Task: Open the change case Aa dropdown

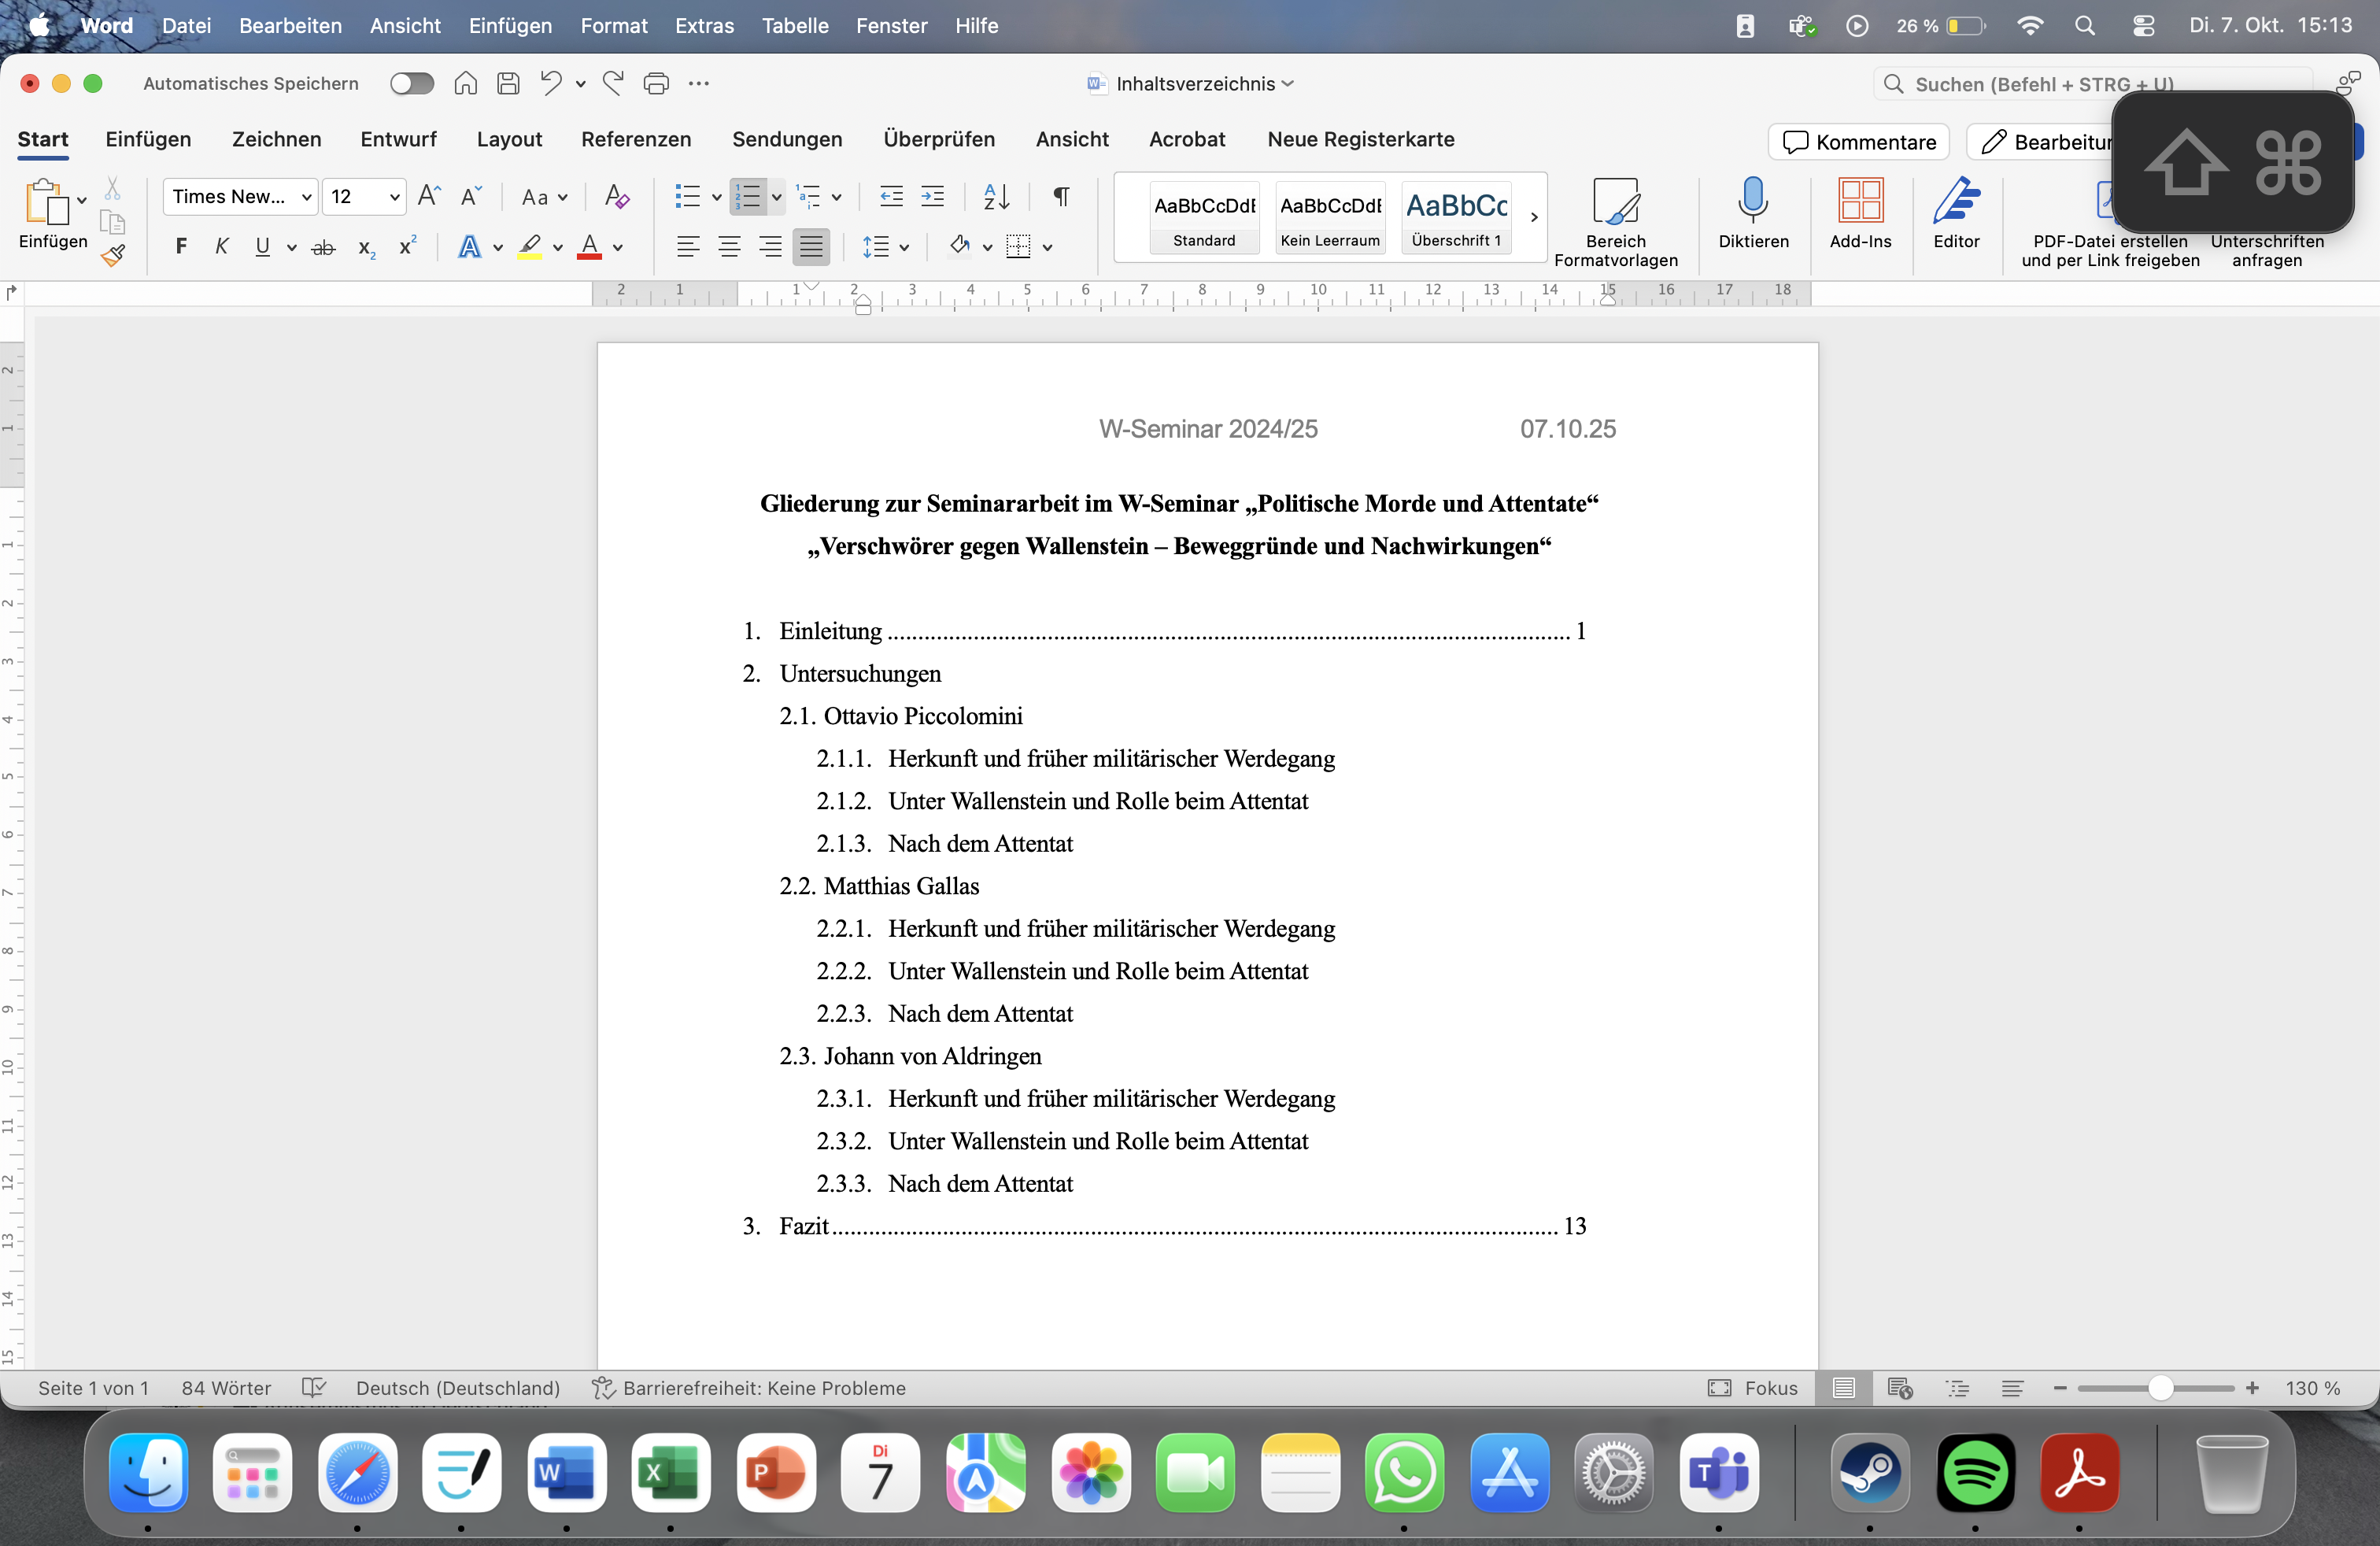Action: coord(545,197)
